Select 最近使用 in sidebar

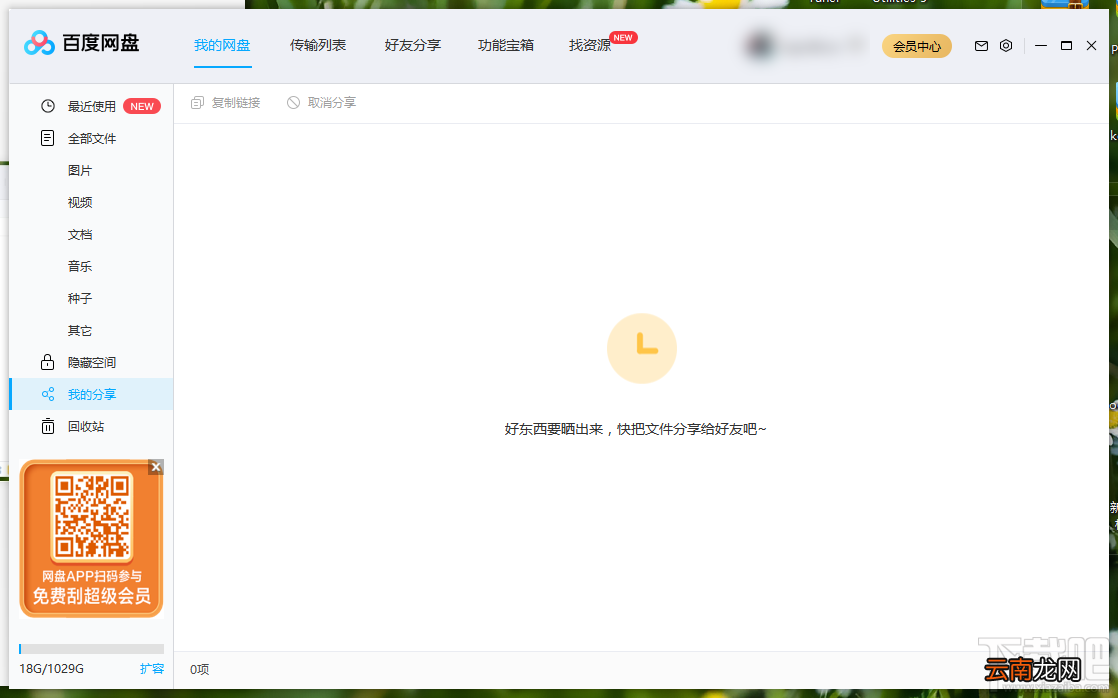91,106
